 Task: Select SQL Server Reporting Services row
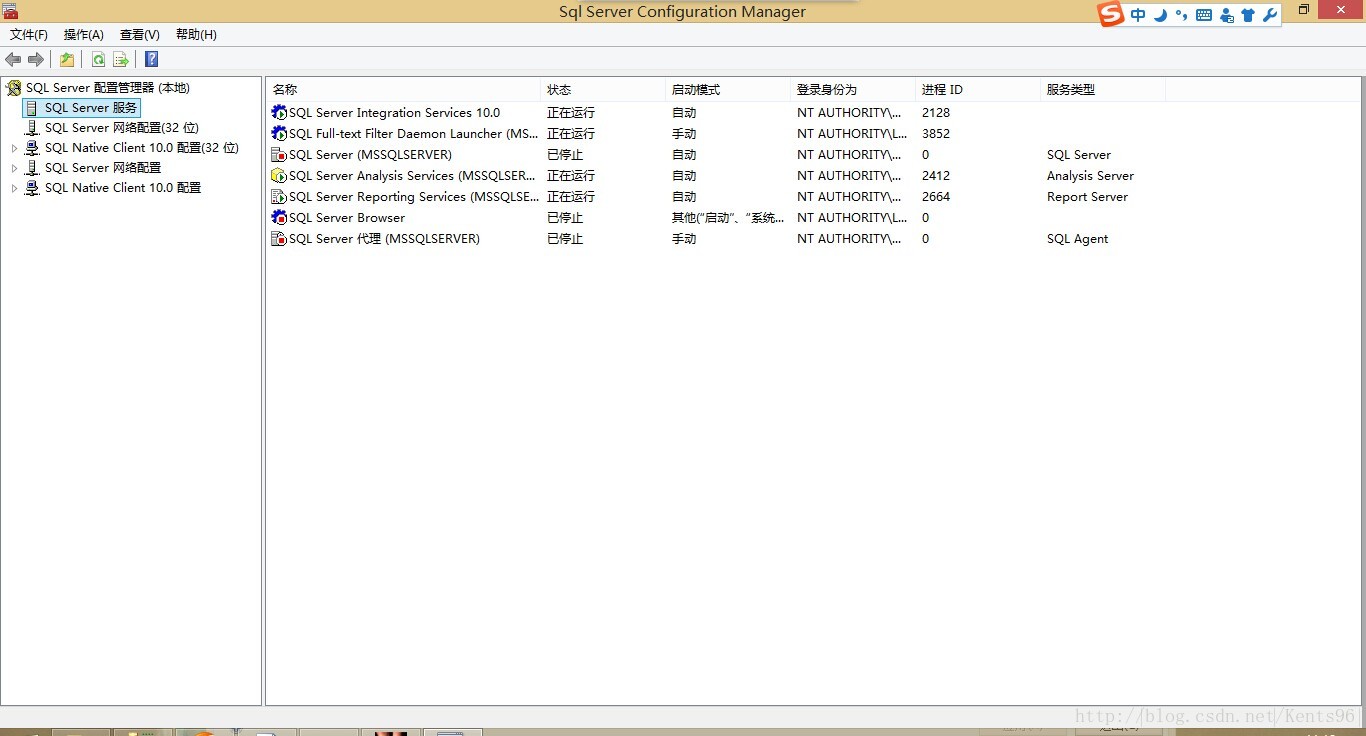click(414, 197)
